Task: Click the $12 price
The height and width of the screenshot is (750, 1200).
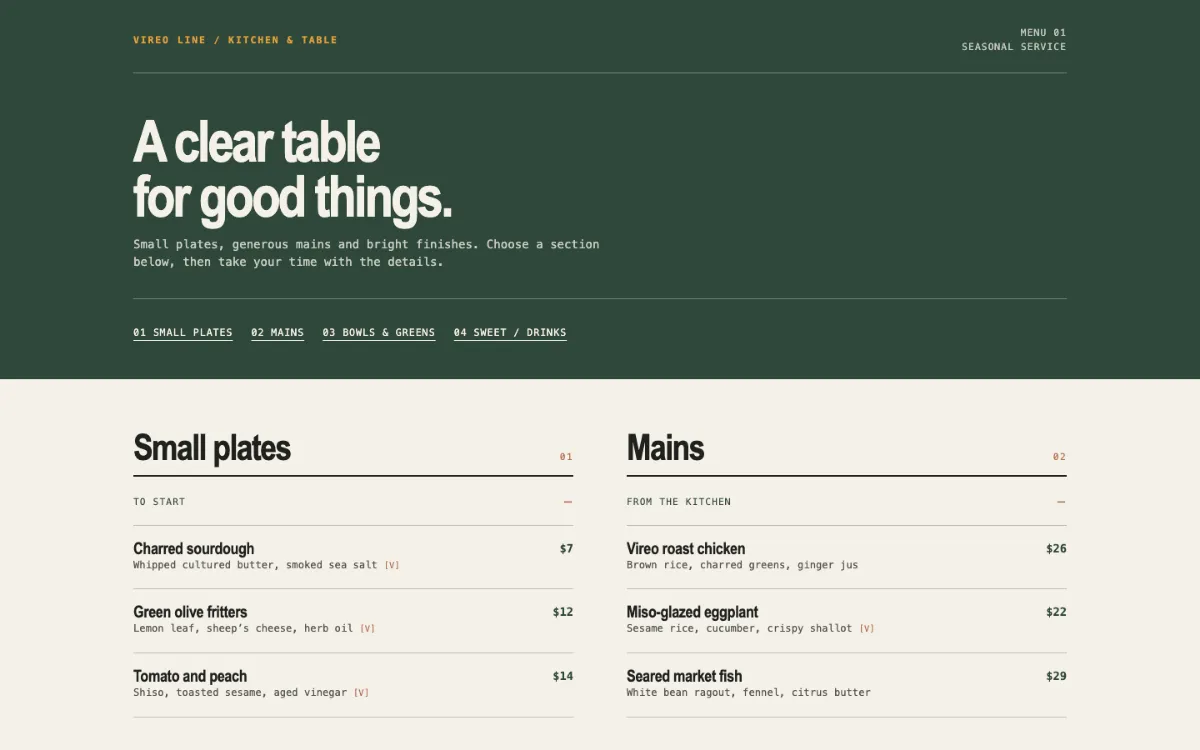Action: (x=563, y=612)
